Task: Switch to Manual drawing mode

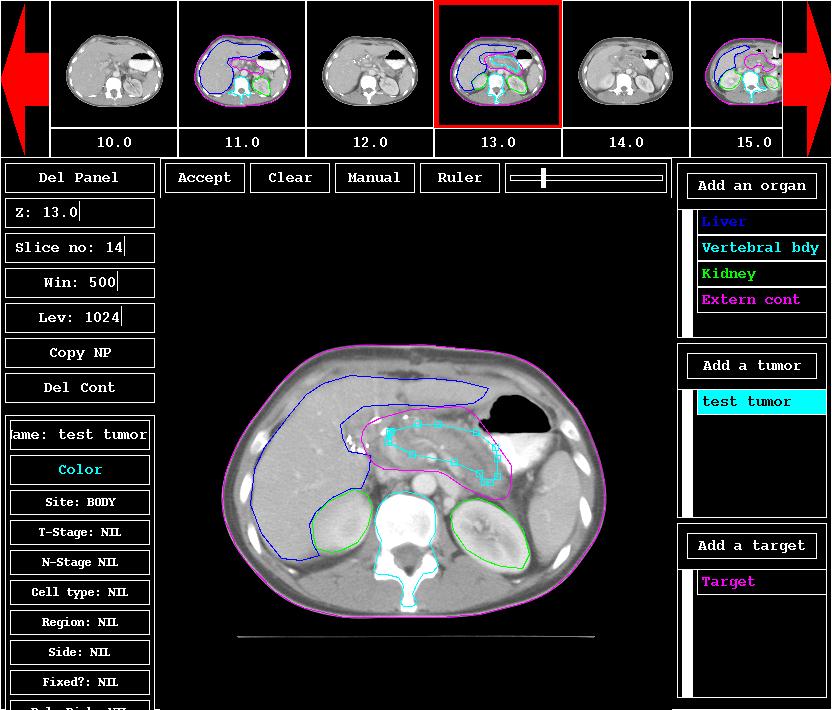Action: pos(374,178)
